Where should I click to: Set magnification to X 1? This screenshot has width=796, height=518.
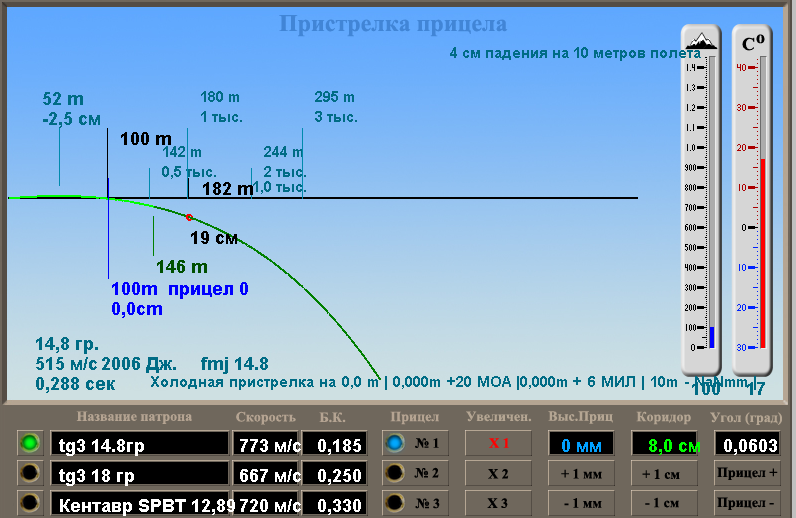pyautogui.click(x=498, y=443)
